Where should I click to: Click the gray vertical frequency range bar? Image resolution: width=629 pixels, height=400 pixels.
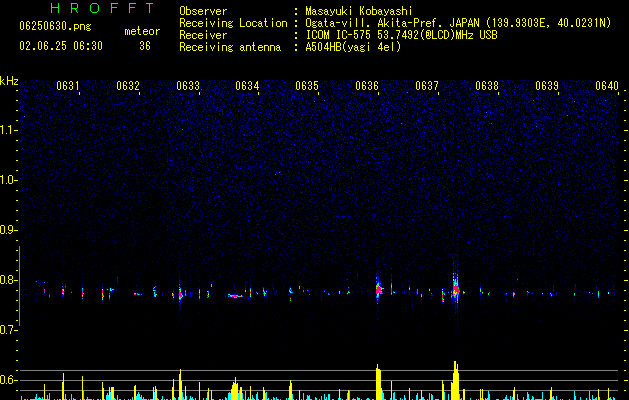[19, 286]
